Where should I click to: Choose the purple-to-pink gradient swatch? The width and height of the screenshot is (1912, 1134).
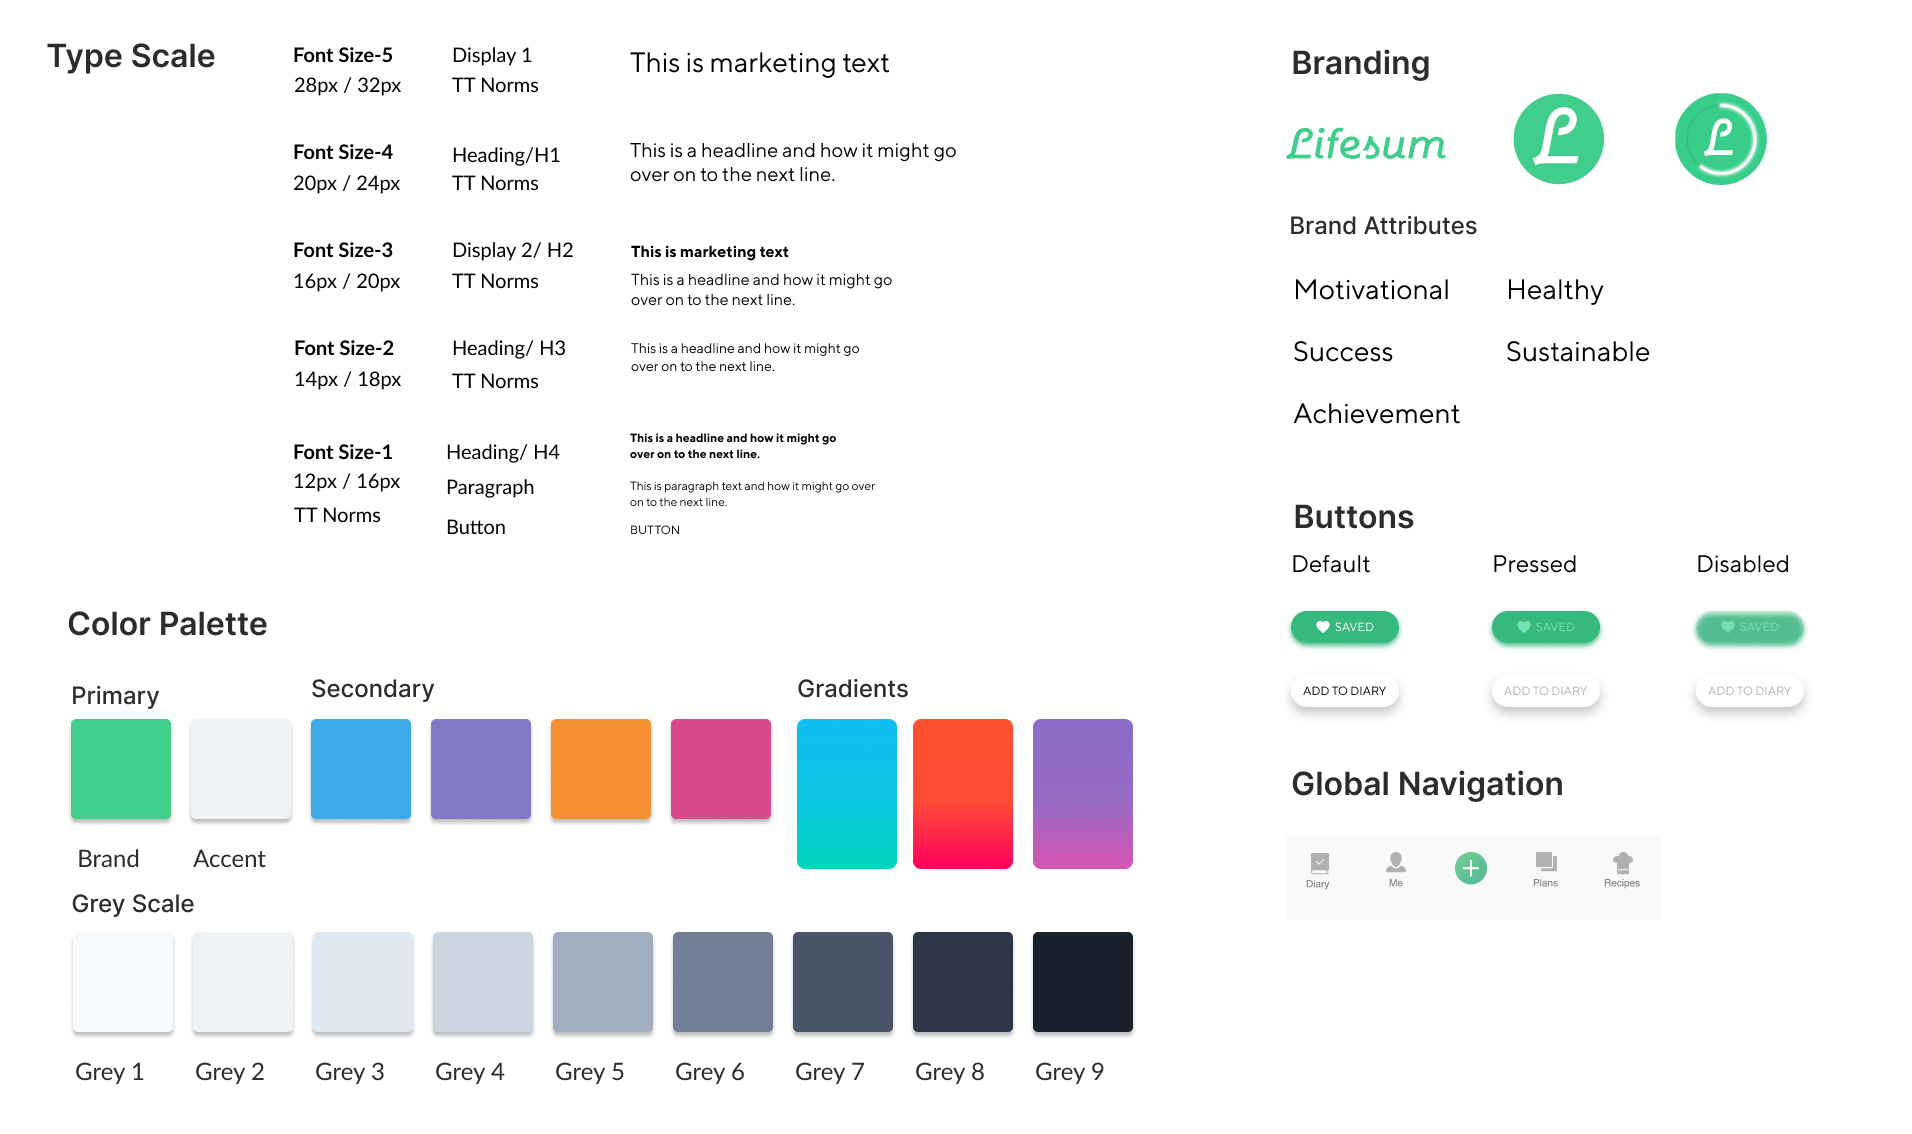[1083, 794]
